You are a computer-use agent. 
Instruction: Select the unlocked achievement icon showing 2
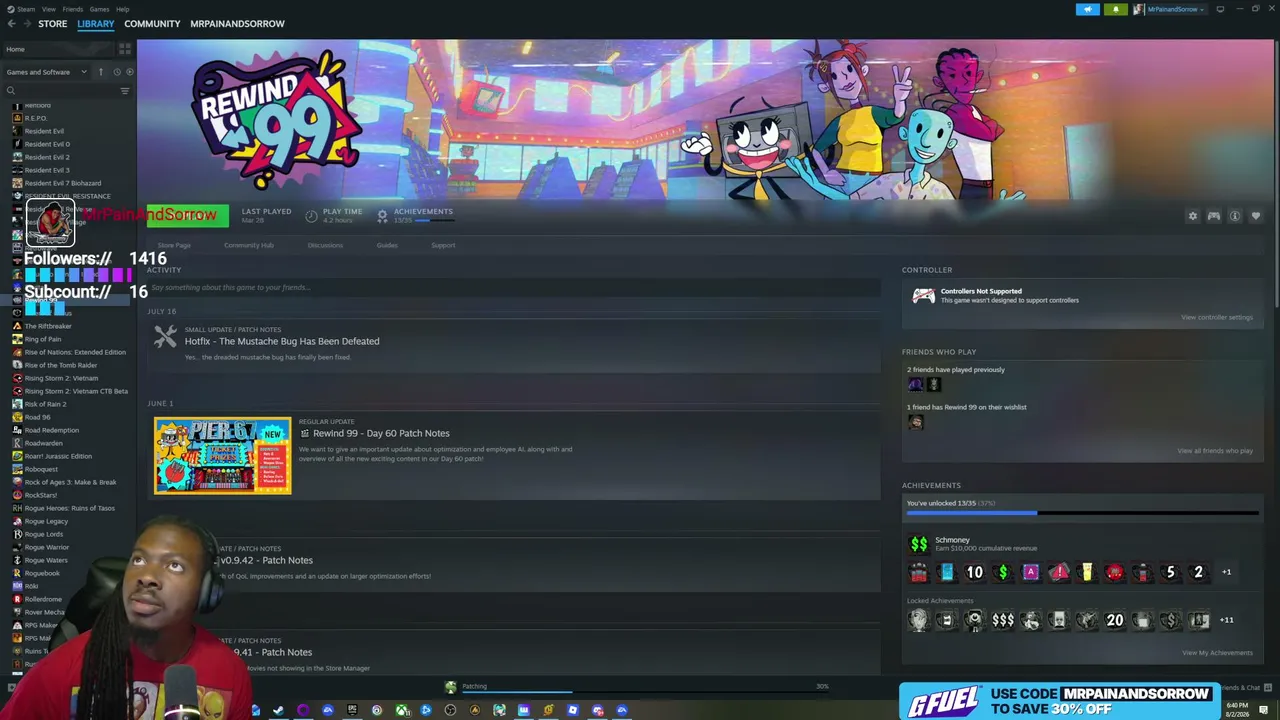(x=1198, y=572)
